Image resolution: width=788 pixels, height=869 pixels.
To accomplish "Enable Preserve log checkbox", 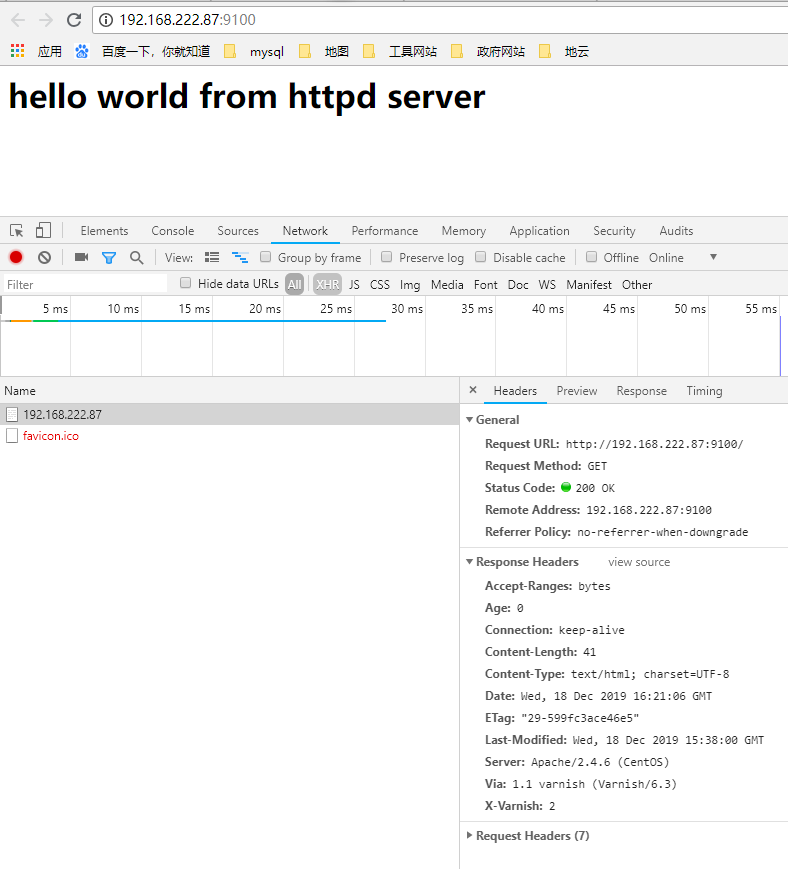I will [386, 257].
